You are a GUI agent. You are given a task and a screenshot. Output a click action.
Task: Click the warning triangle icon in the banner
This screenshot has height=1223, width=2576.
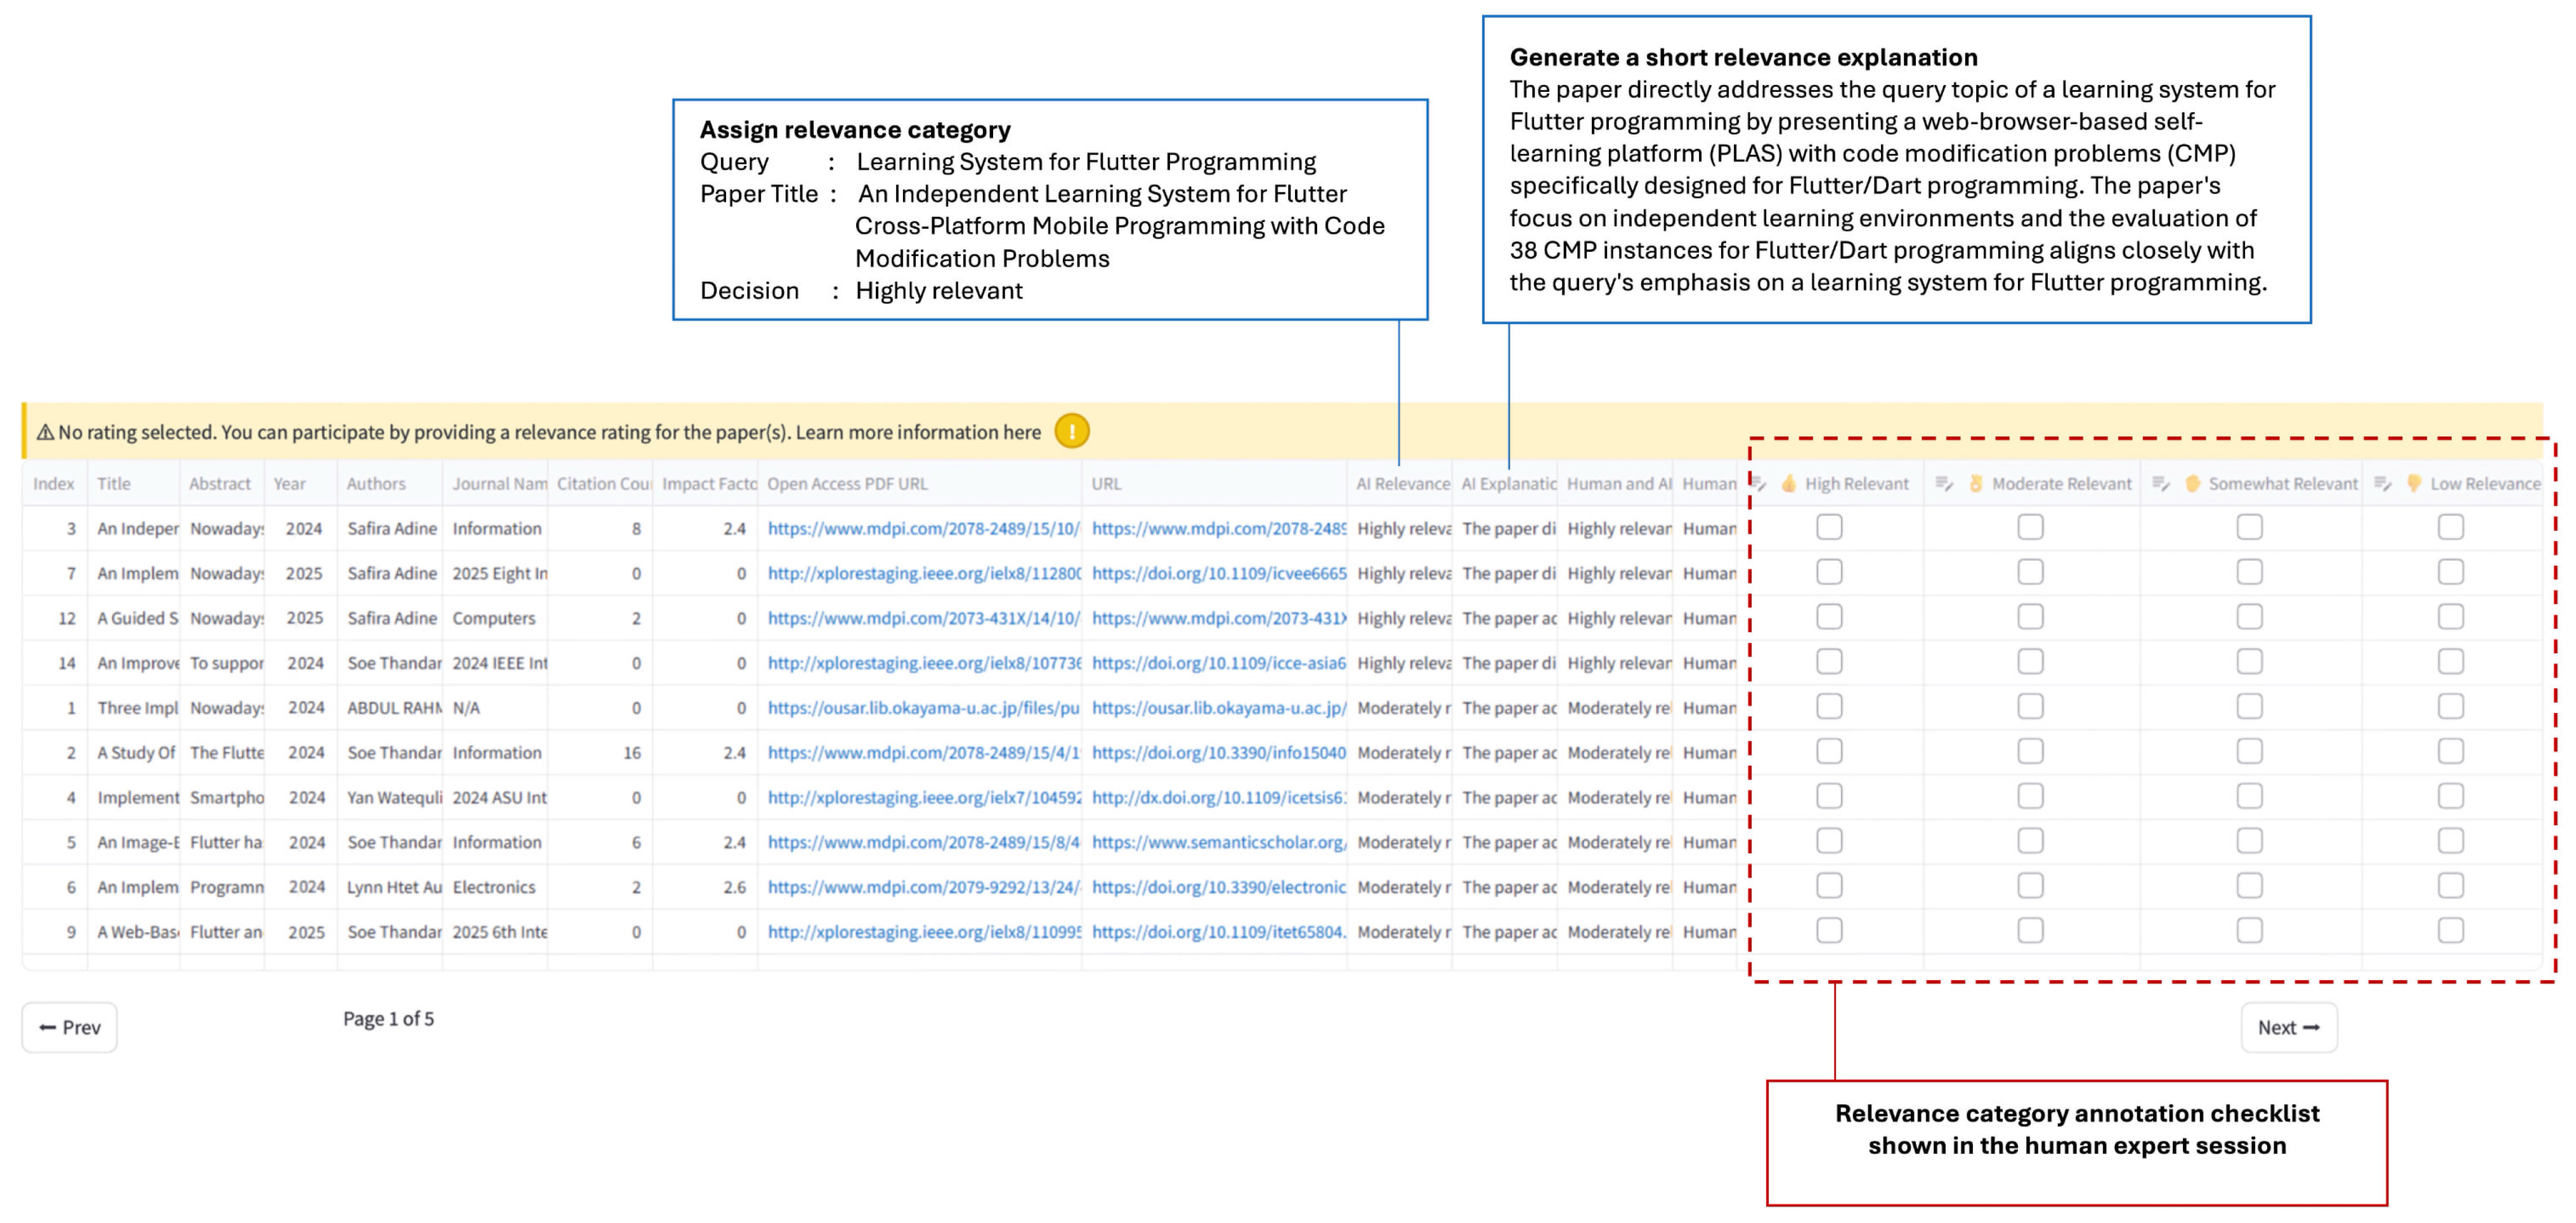45,433
